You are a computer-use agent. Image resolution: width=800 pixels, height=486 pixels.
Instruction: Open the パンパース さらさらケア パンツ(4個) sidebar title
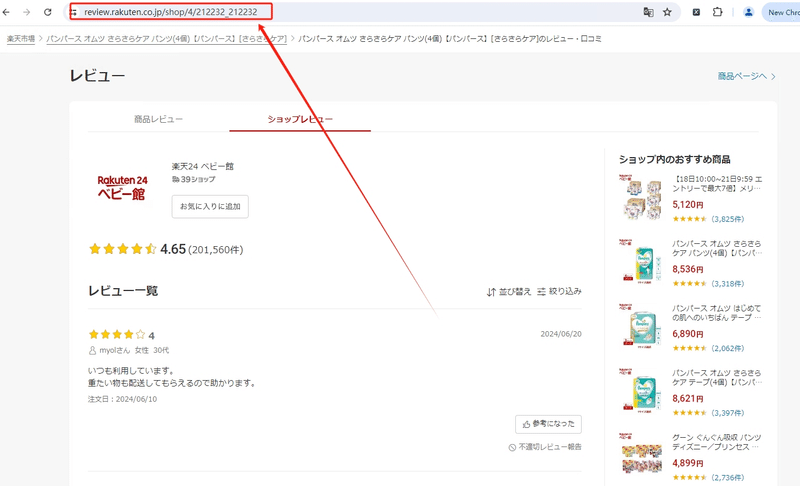[717, 248]
